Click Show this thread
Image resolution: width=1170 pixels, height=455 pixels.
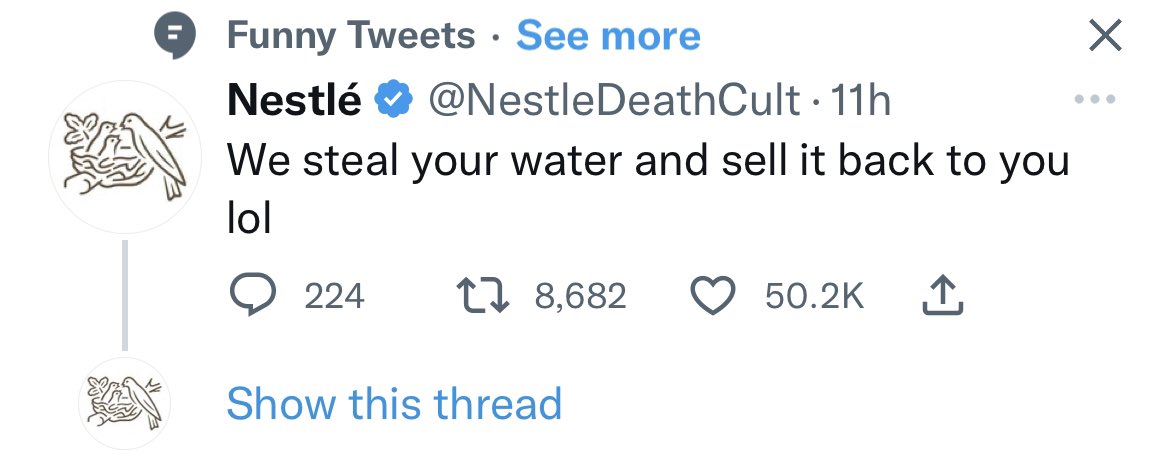click(393, 404)
